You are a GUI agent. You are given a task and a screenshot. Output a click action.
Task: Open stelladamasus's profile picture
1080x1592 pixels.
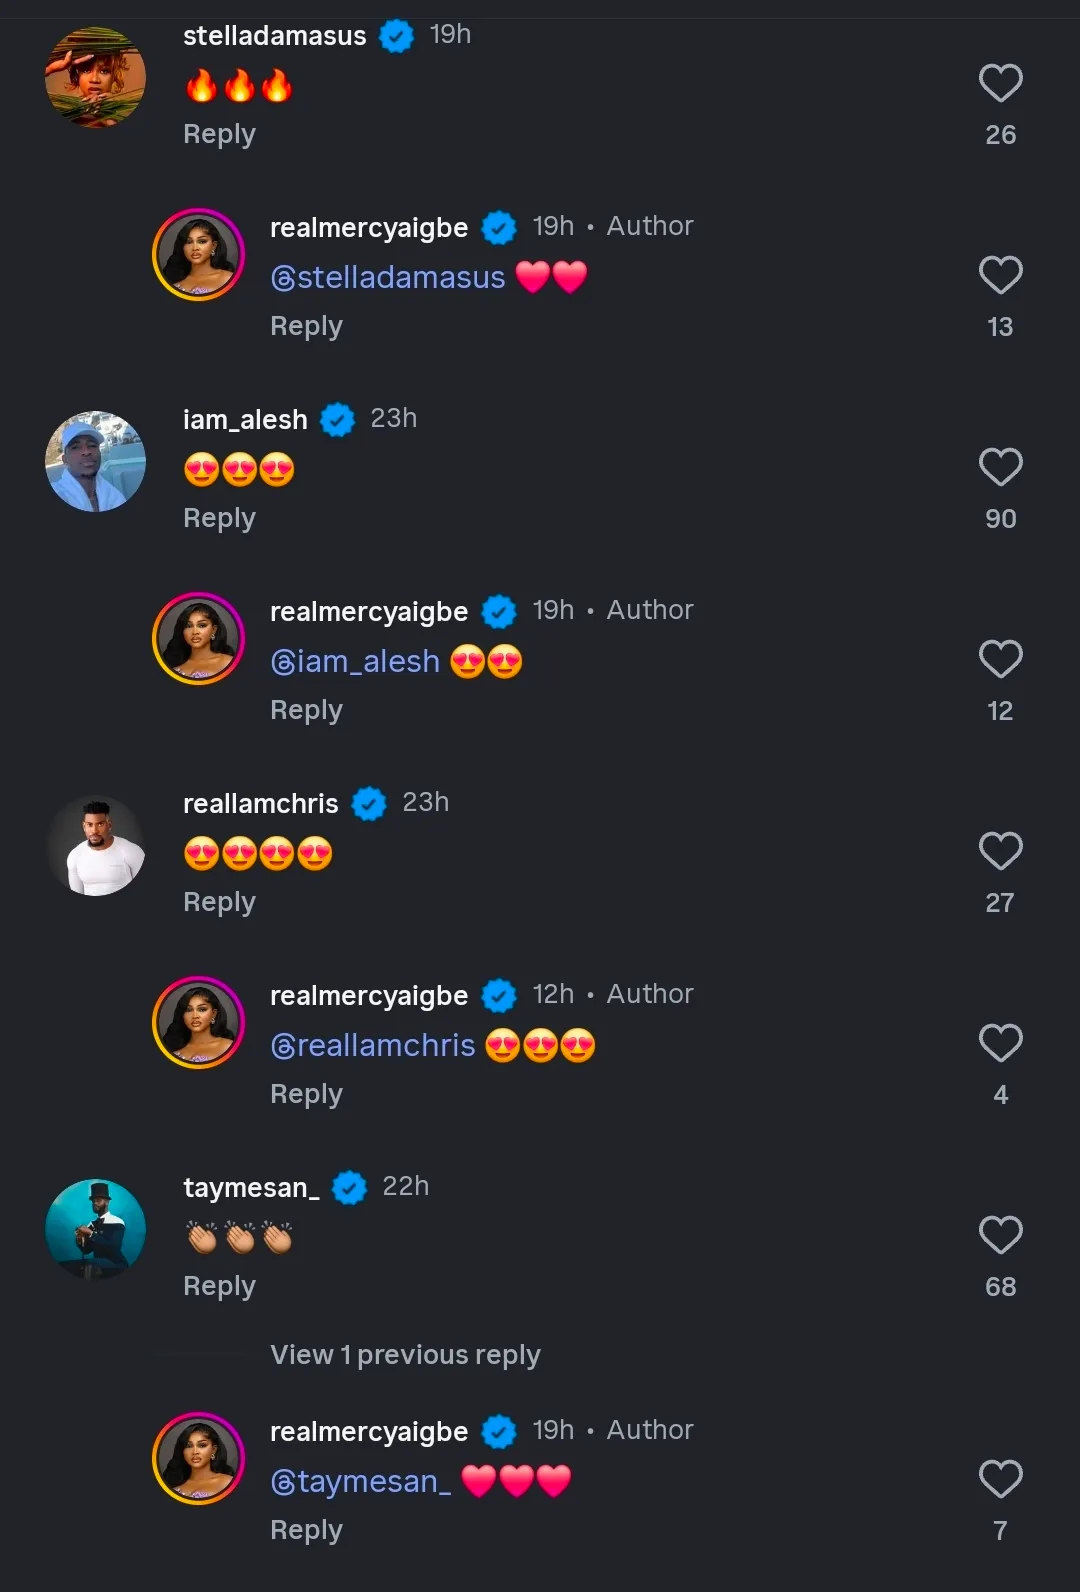pos(96,78)
